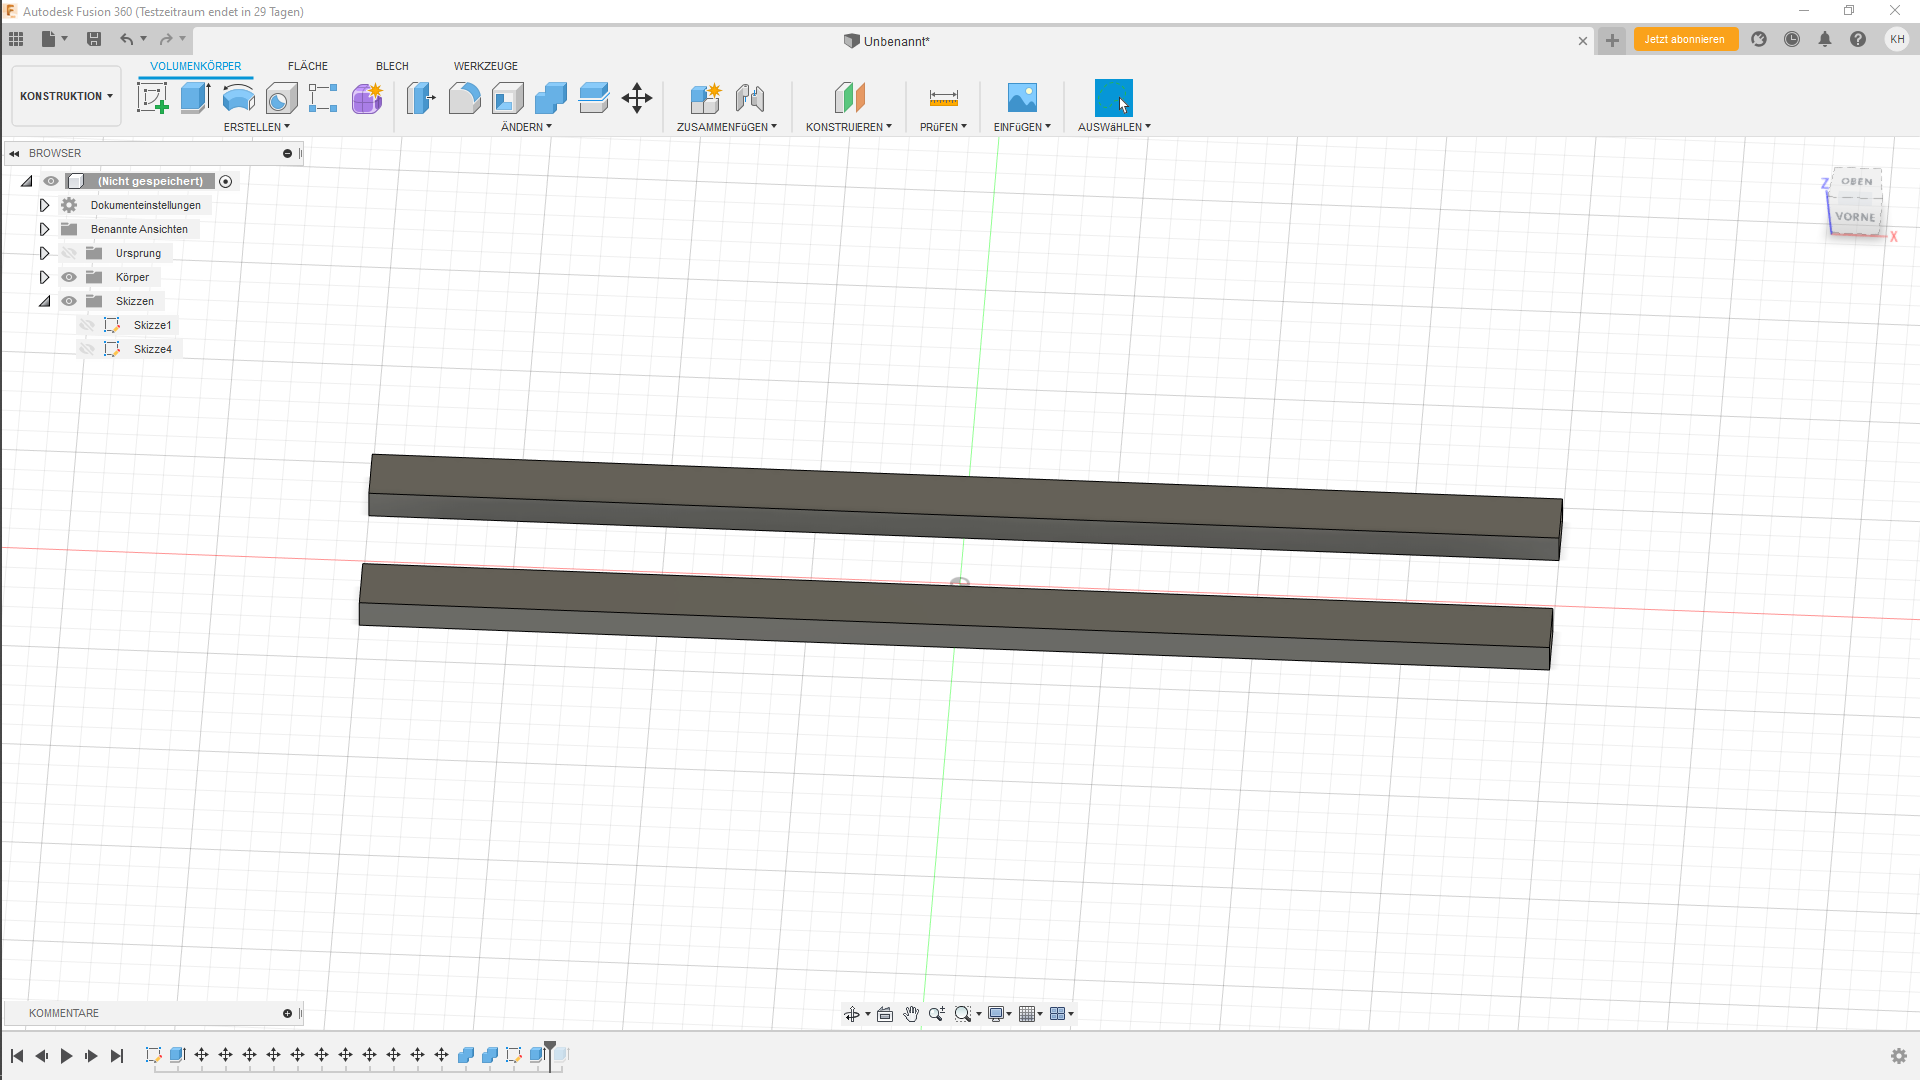Screen dimensions: 1920x1080
Task: Select the Extrudieren tool in Erstellen
Action: point(194,97)
